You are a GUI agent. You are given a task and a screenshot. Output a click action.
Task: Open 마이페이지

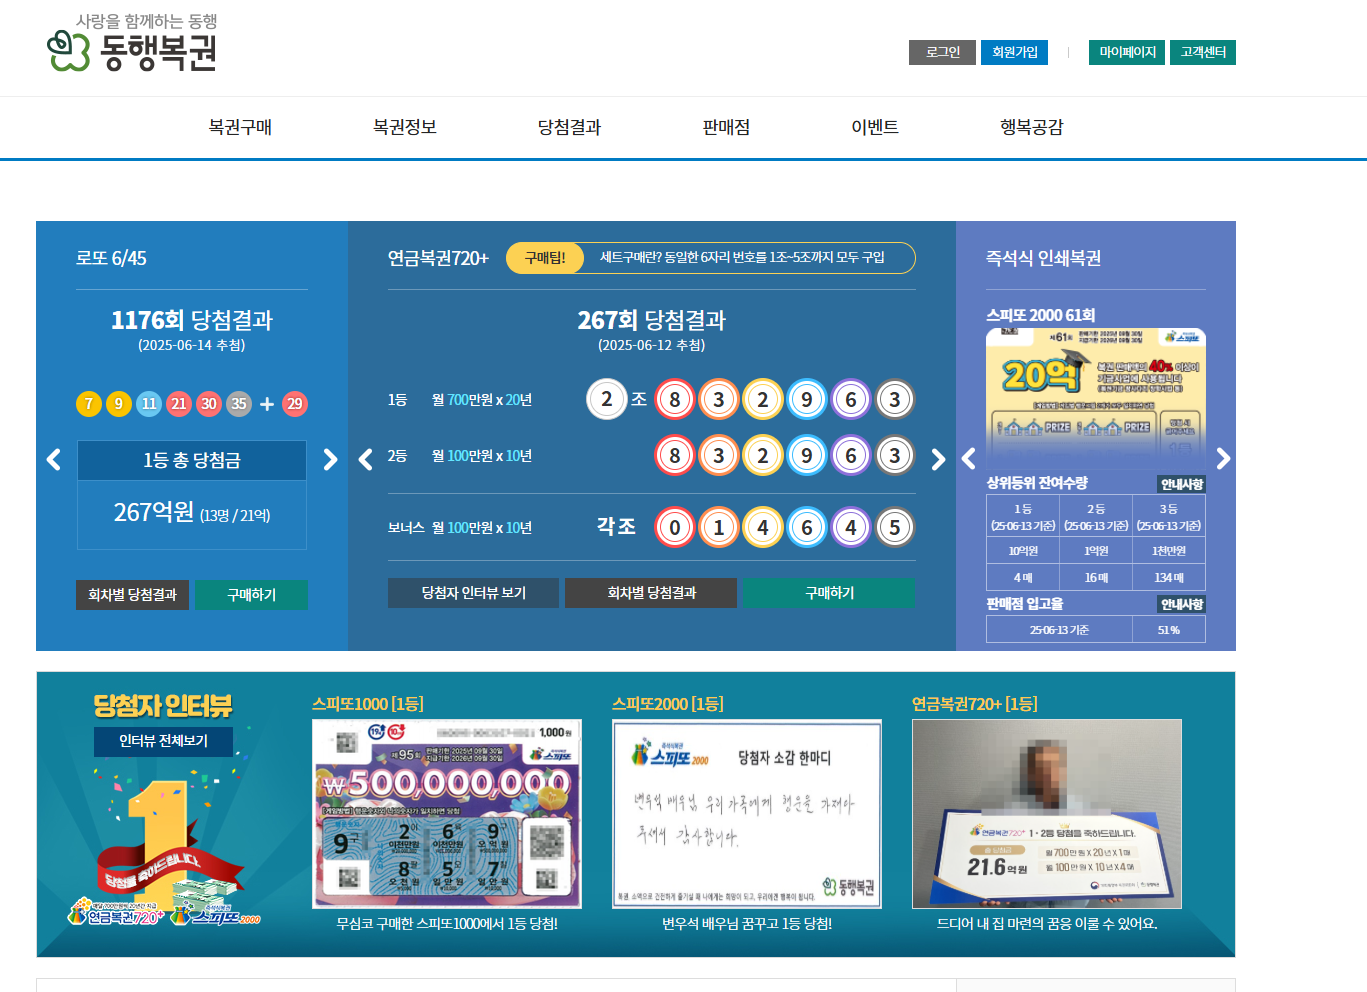point(1127,52)
